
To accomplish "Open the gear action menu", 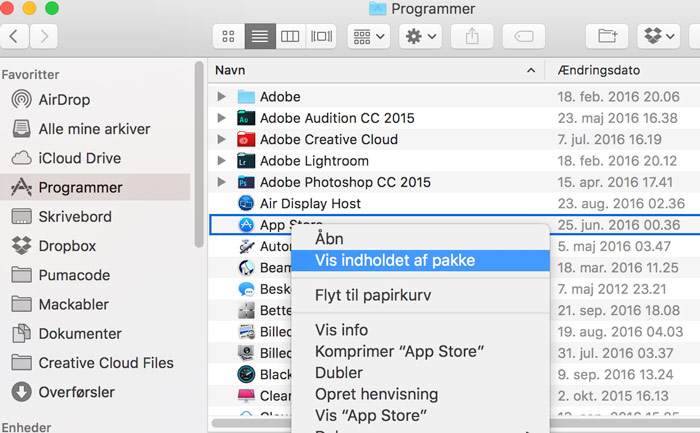I will point(421,36).
